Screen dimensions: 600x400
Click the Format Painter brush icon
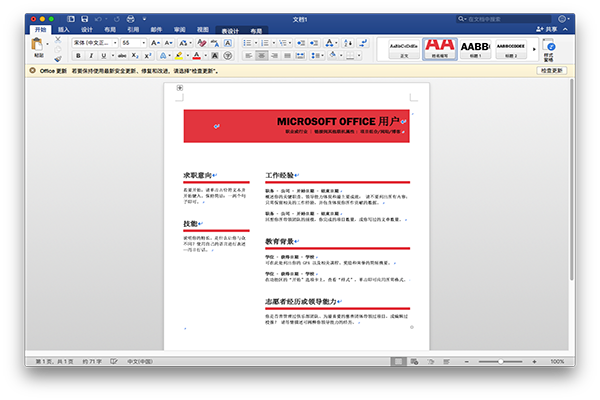point(58,59)
